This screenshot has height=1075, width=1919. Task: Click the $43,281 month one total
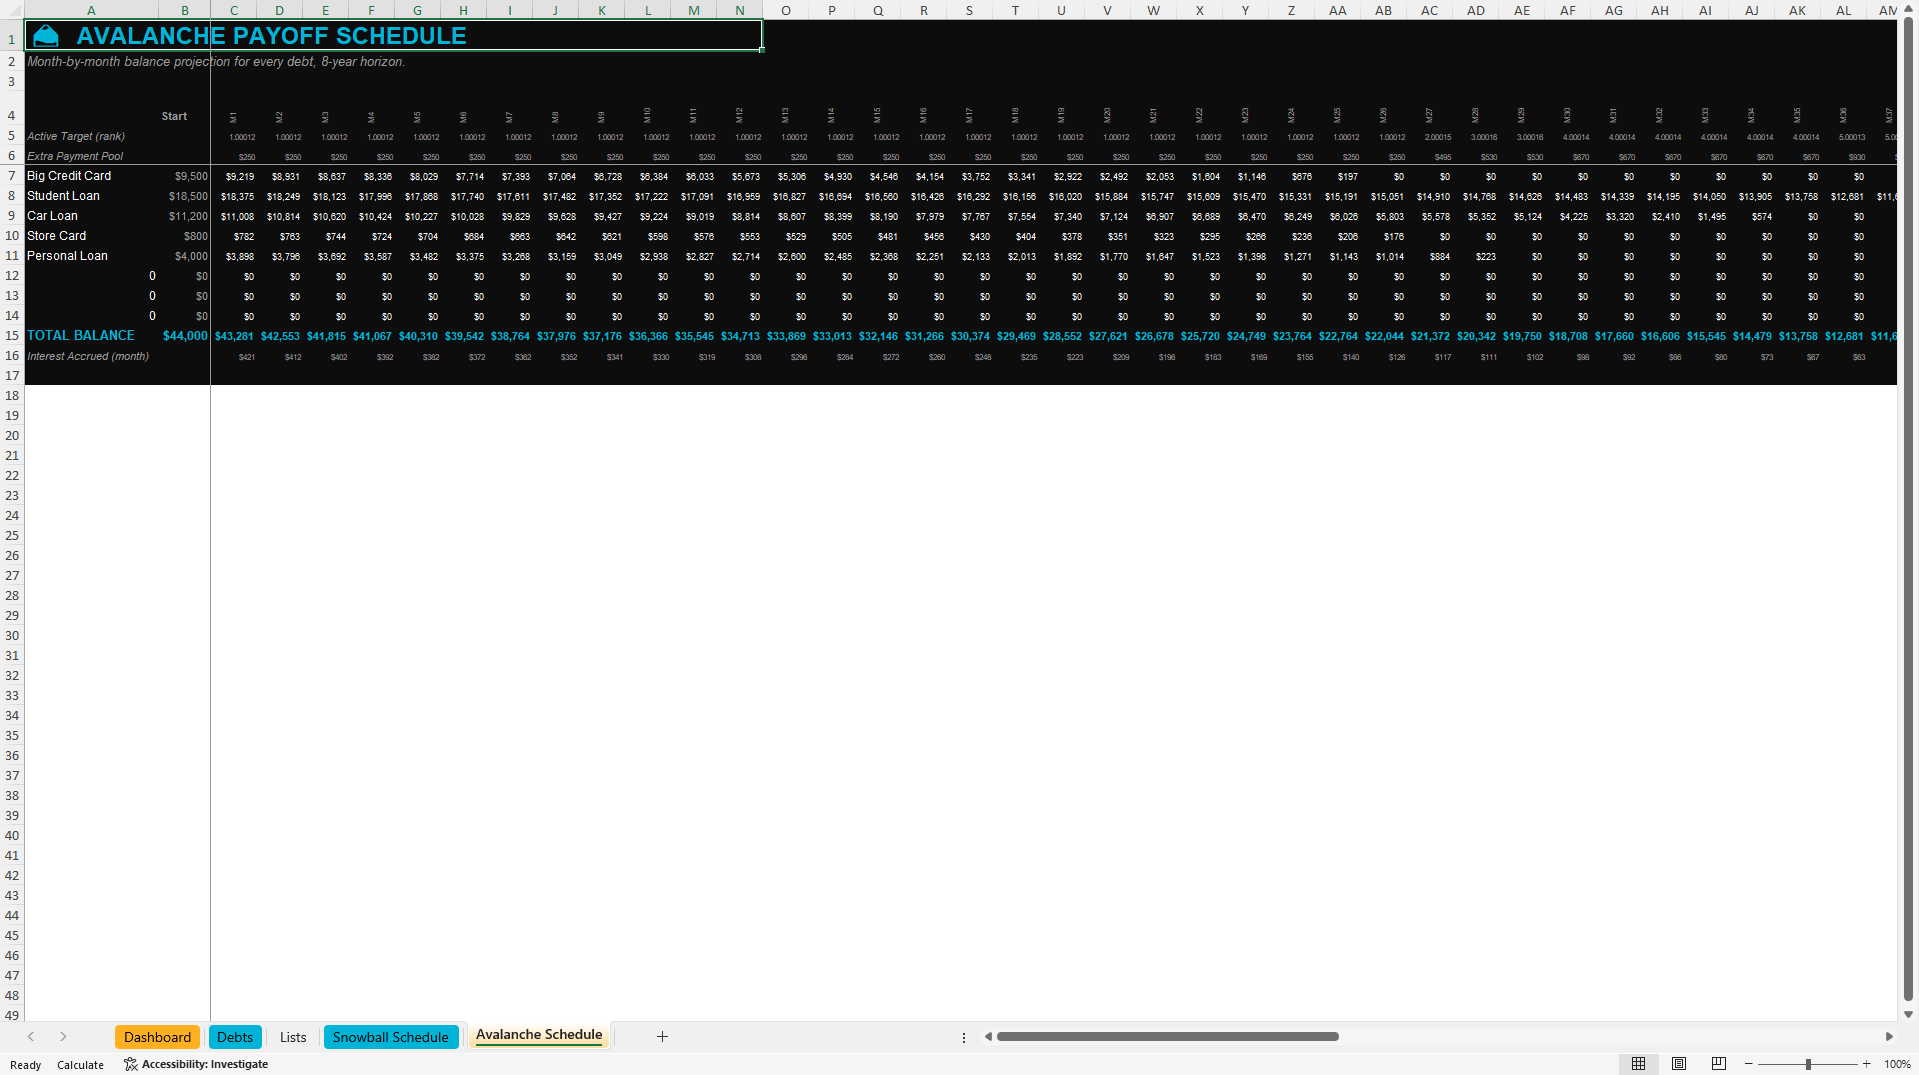(x=234, y=336)
